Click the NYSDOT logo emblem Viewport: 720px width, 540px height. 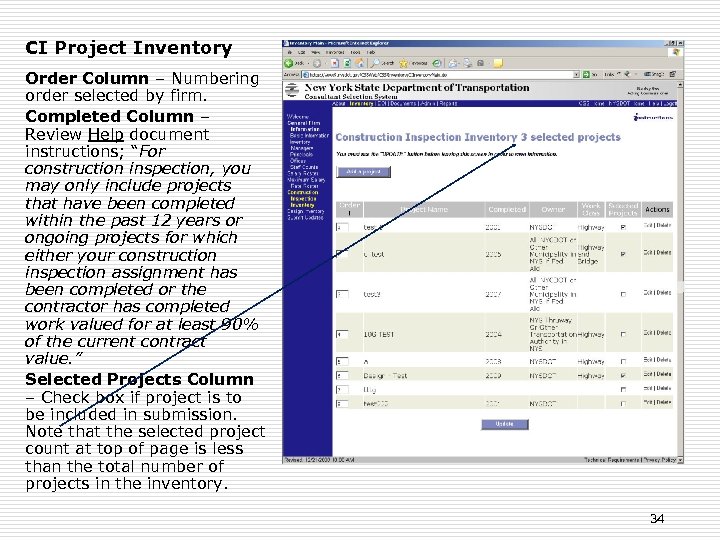292,90
